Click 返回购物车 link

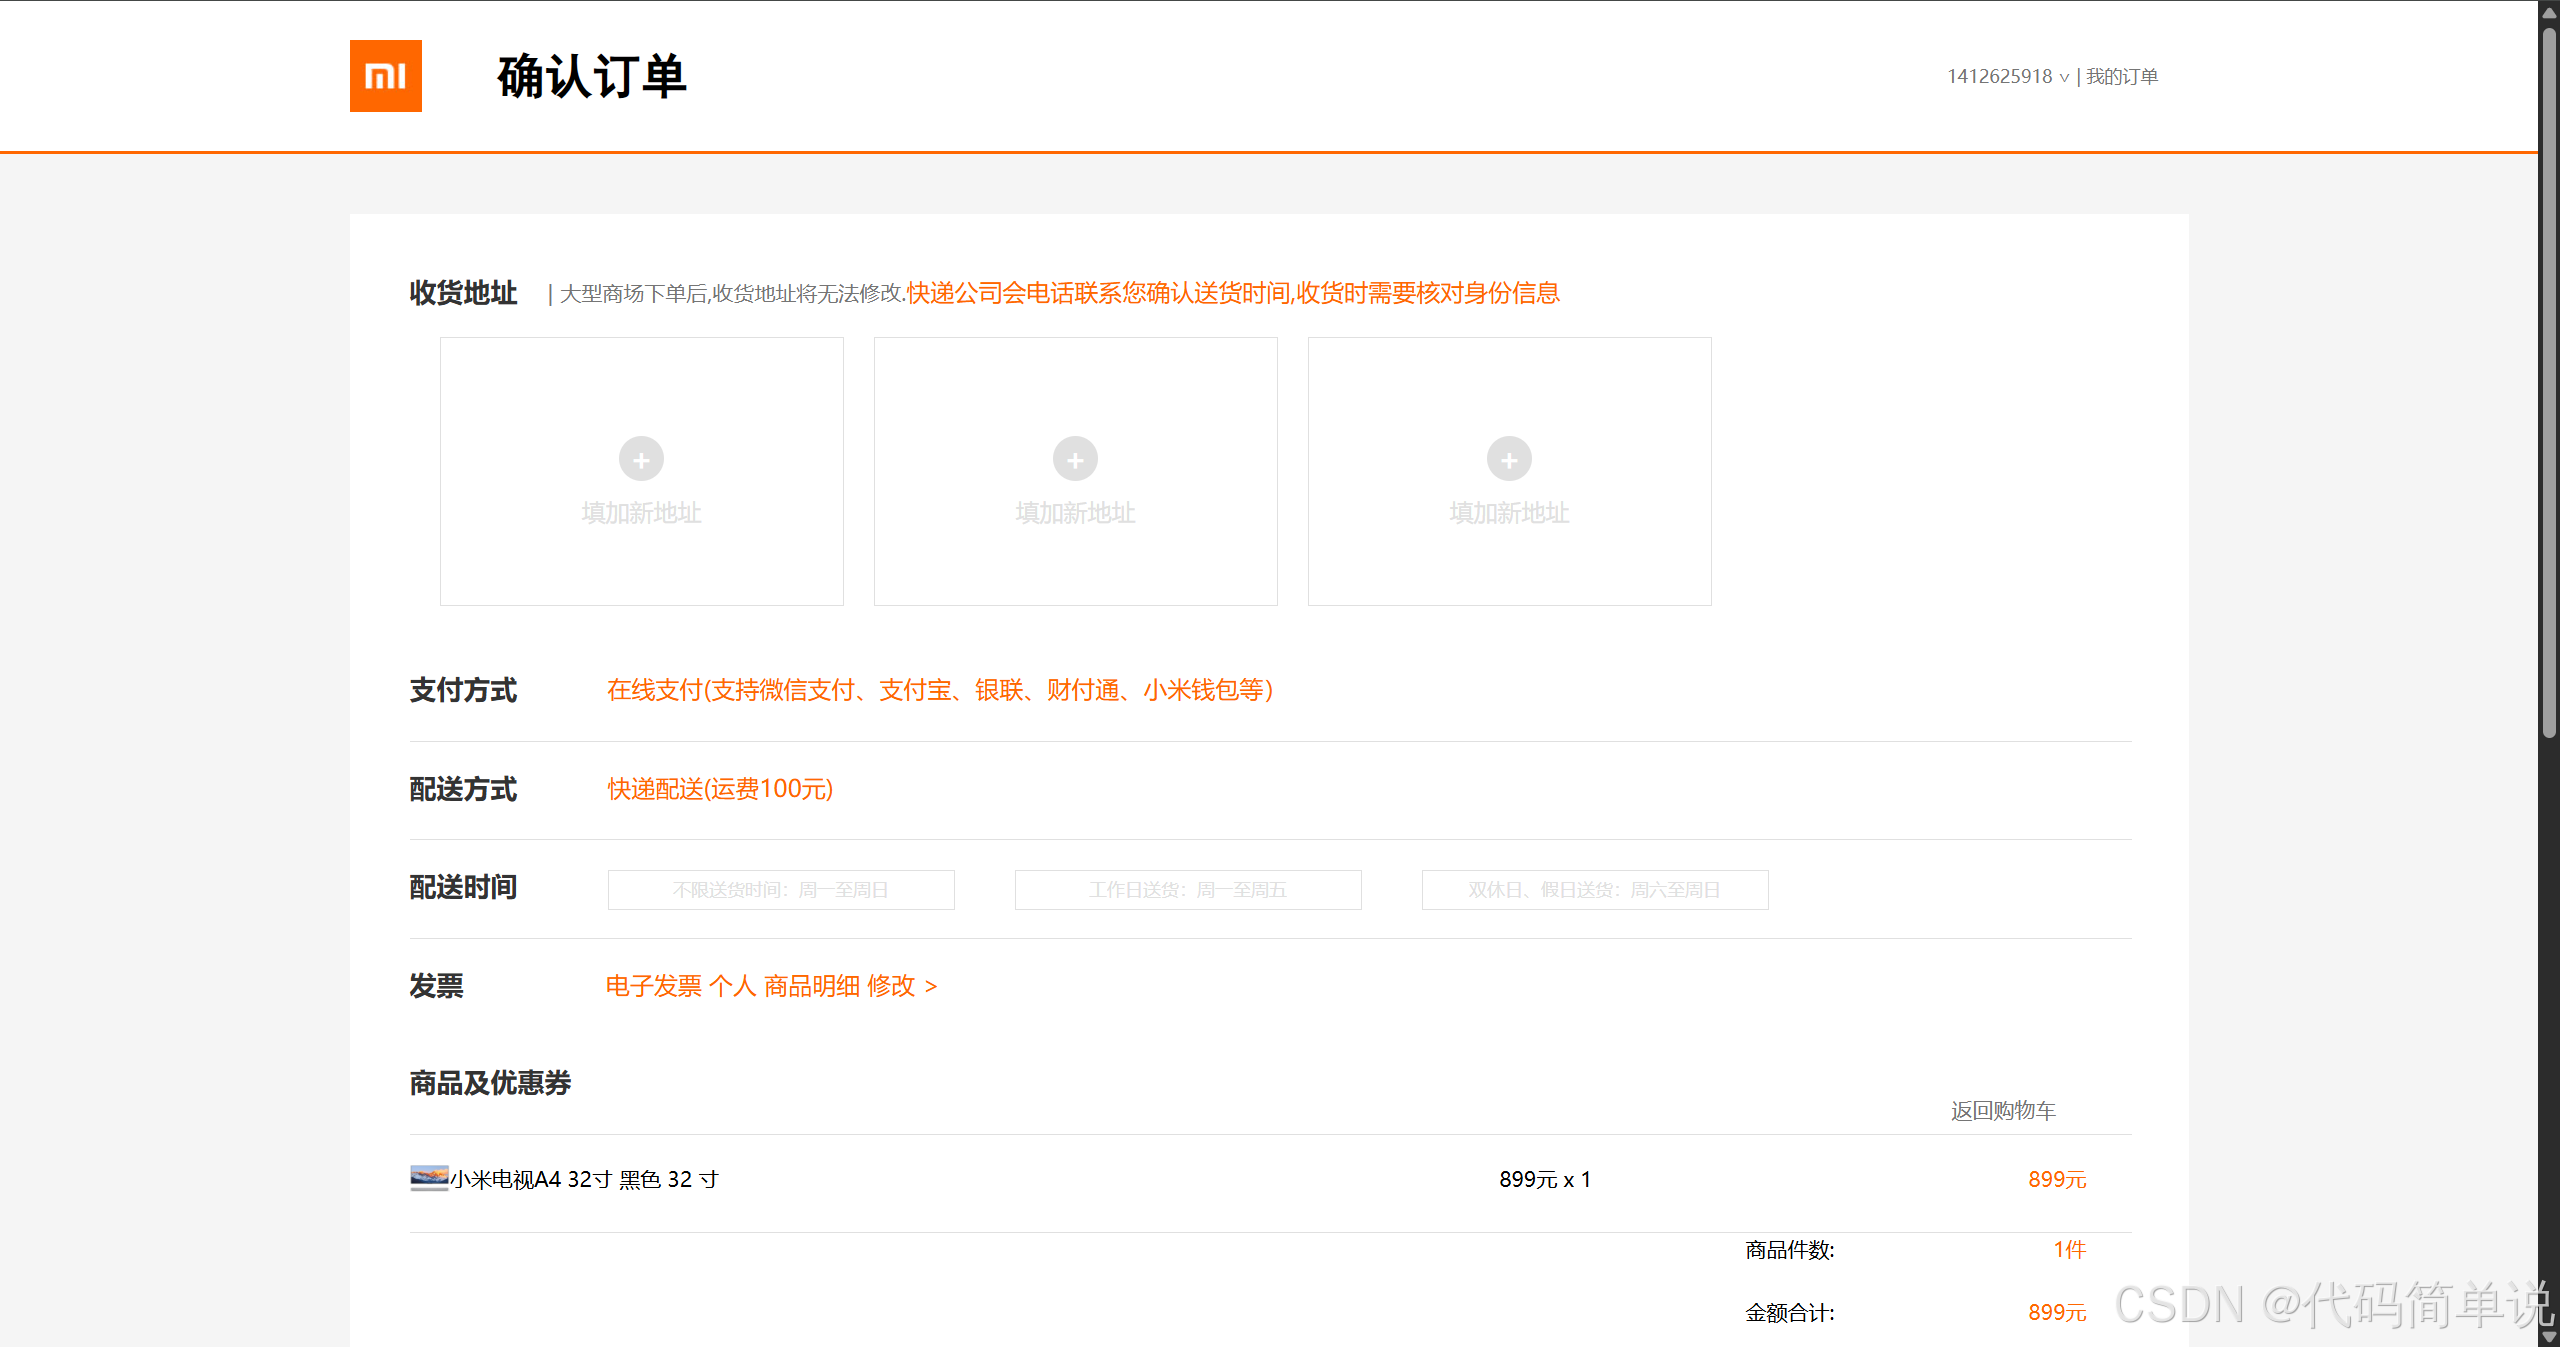(x=2003, y=1111)
